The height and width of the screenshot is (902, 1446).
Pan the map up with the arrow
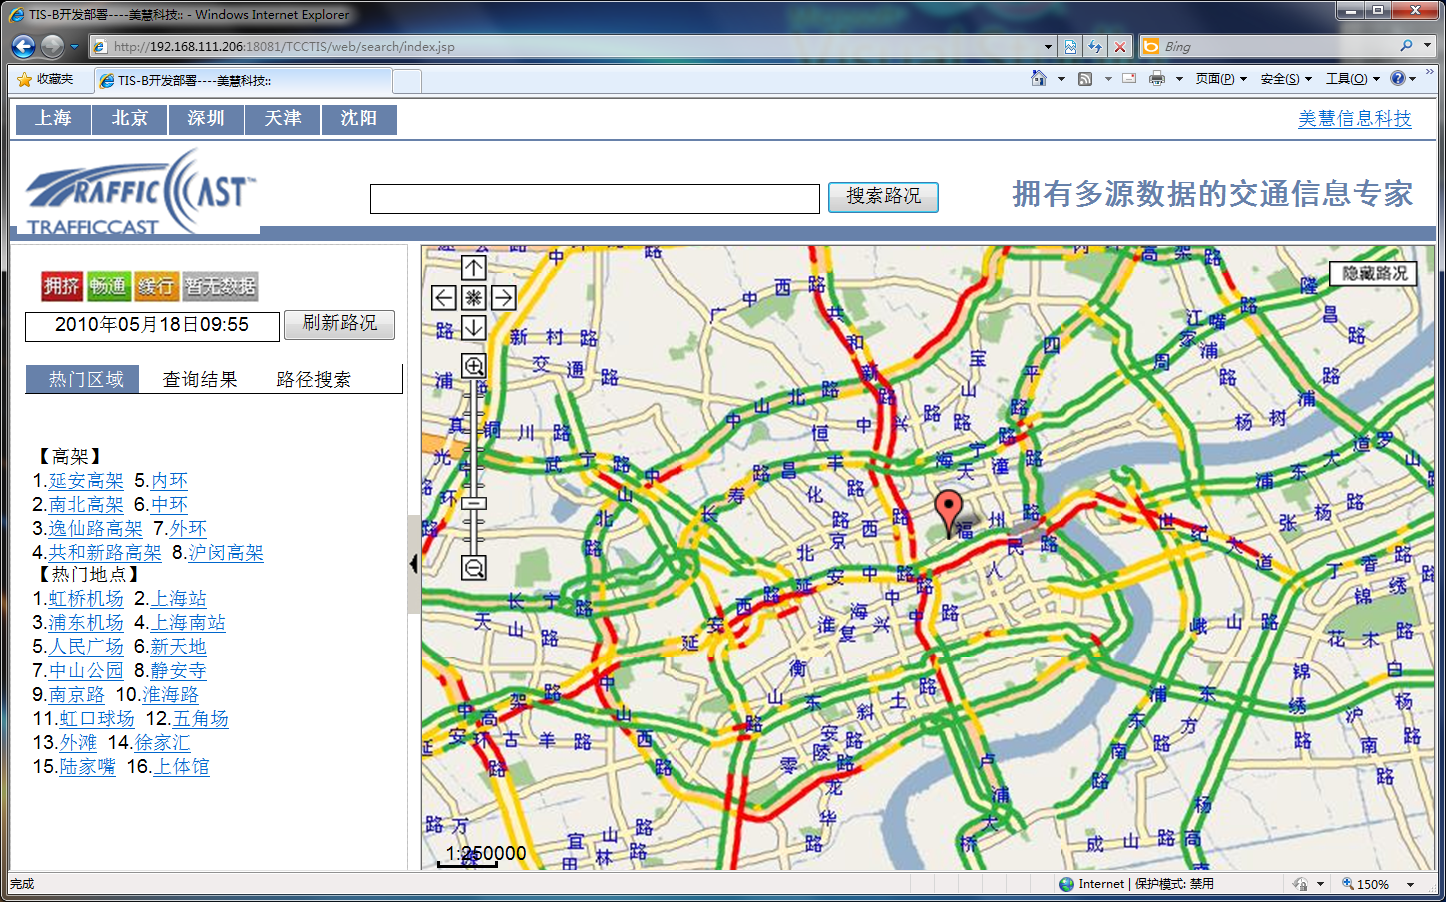[474, 267]
